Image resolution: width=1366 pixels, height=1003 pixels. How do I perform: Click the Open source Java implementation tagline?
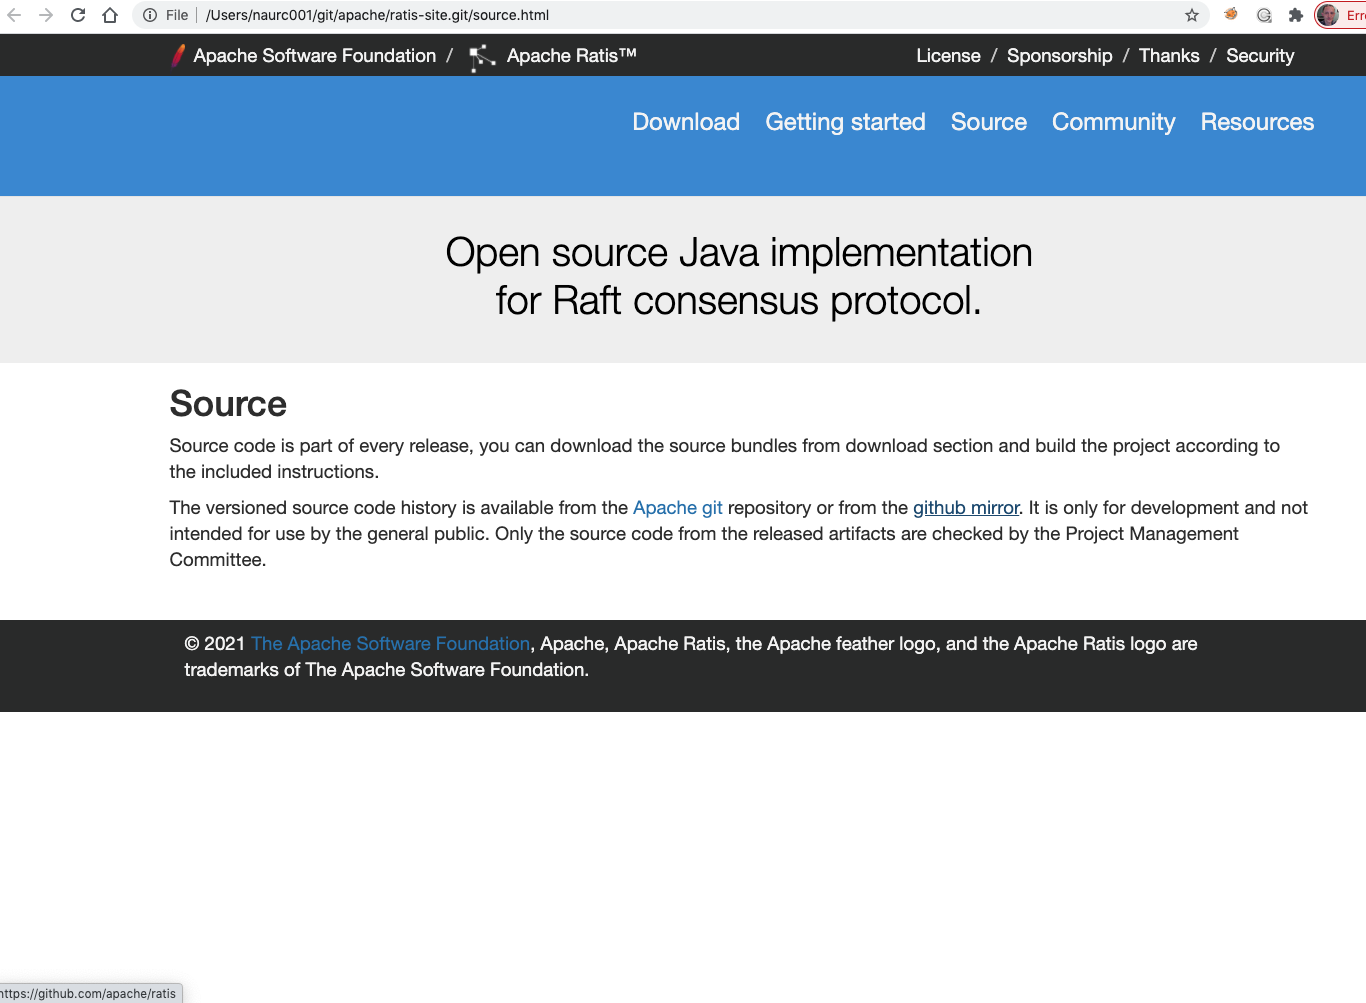coord(739,277)
